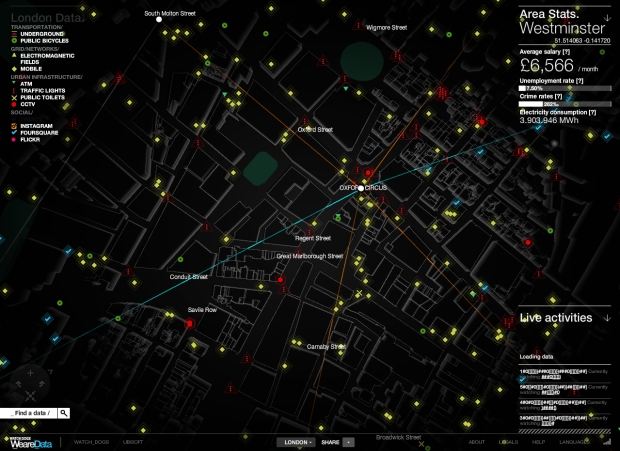Click the coordinates 51.514063 -0.141720
The height and width of the screenshot is (451, 620).
582,41
